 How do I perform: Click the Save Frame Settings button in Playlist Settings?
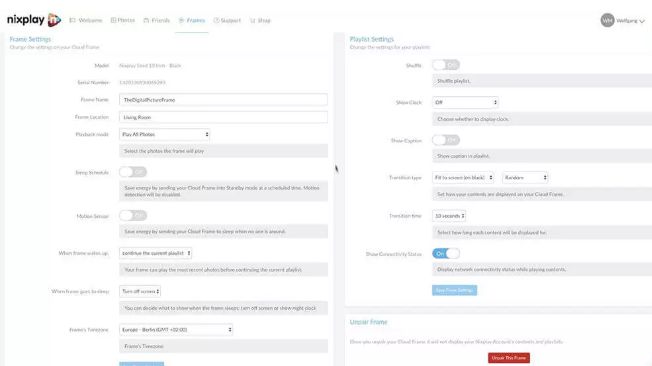pos(454,290)
